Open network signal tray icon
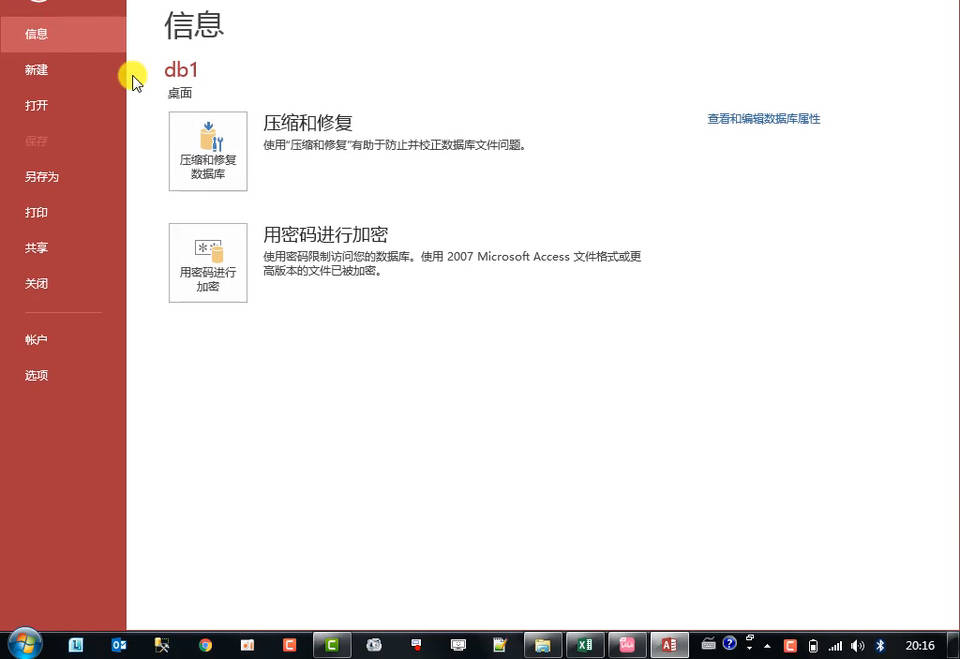Image resolution: width=960 pixels, height=659 pixels. click(835, 646)
